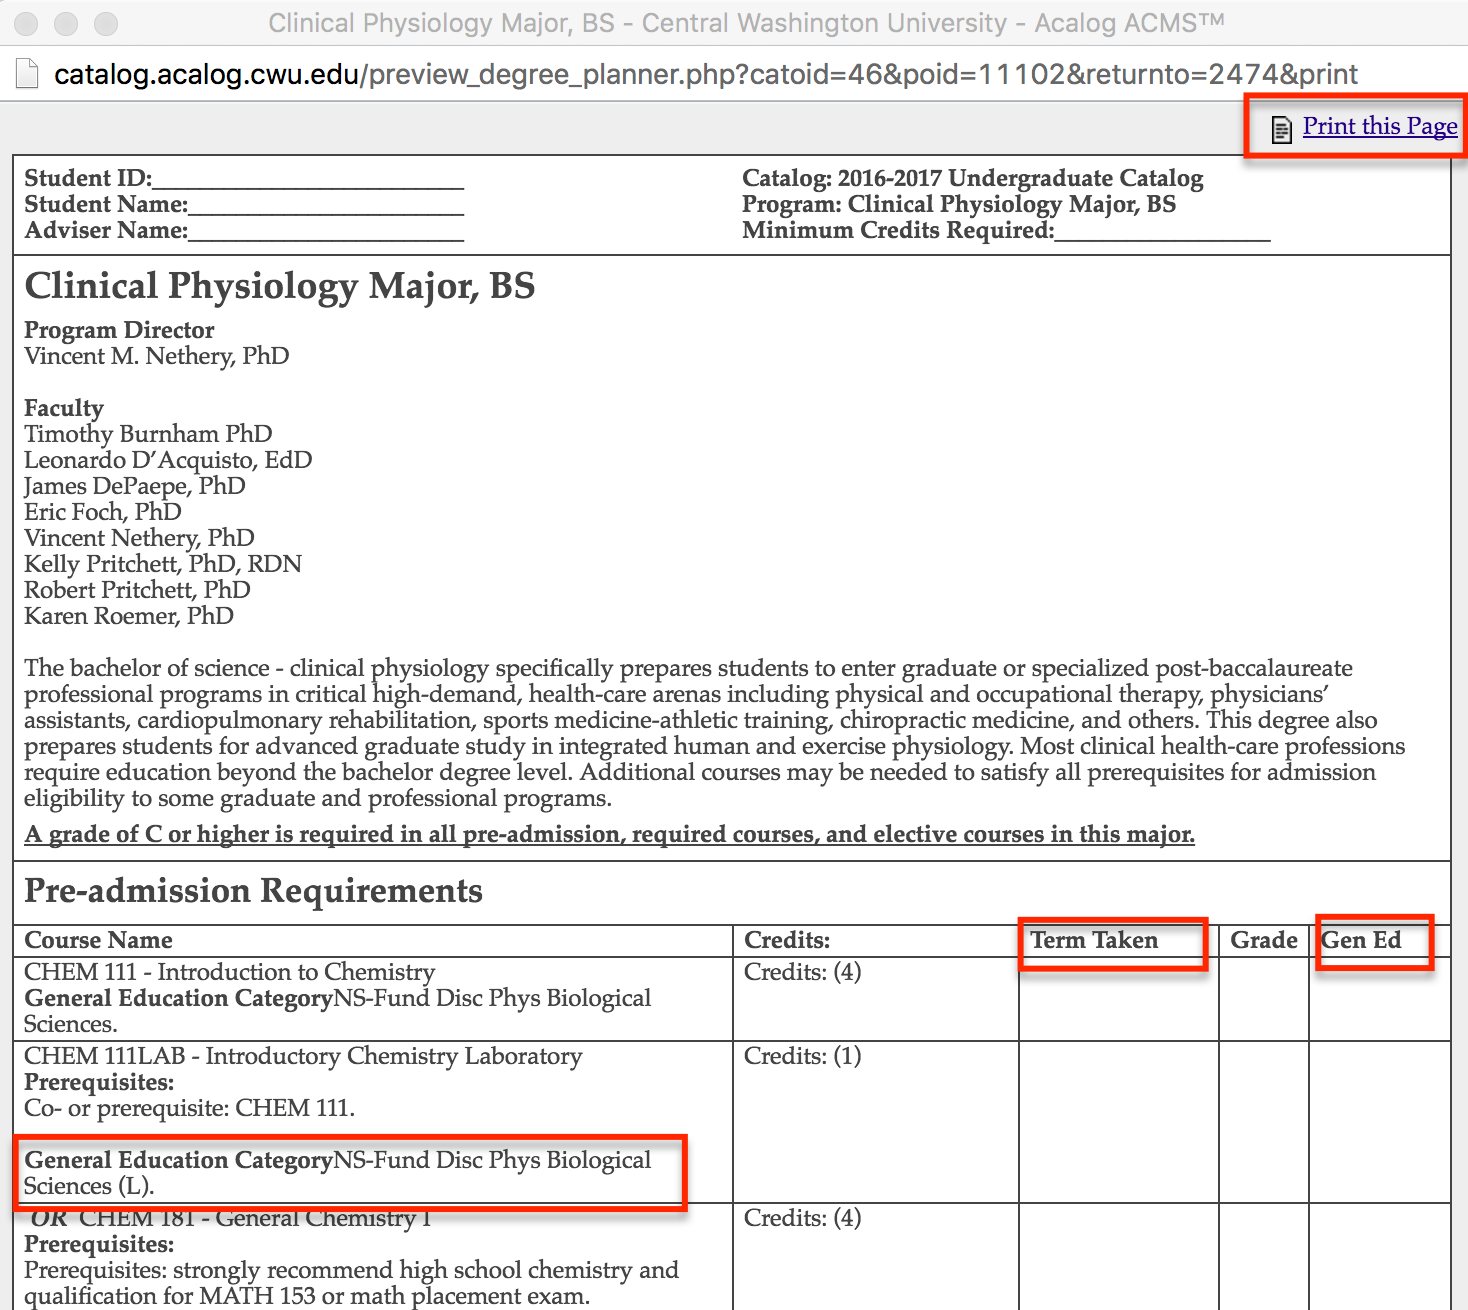Click the Course Name column header
This screenshot has width=1468, height=1310.
click(98, 940)
